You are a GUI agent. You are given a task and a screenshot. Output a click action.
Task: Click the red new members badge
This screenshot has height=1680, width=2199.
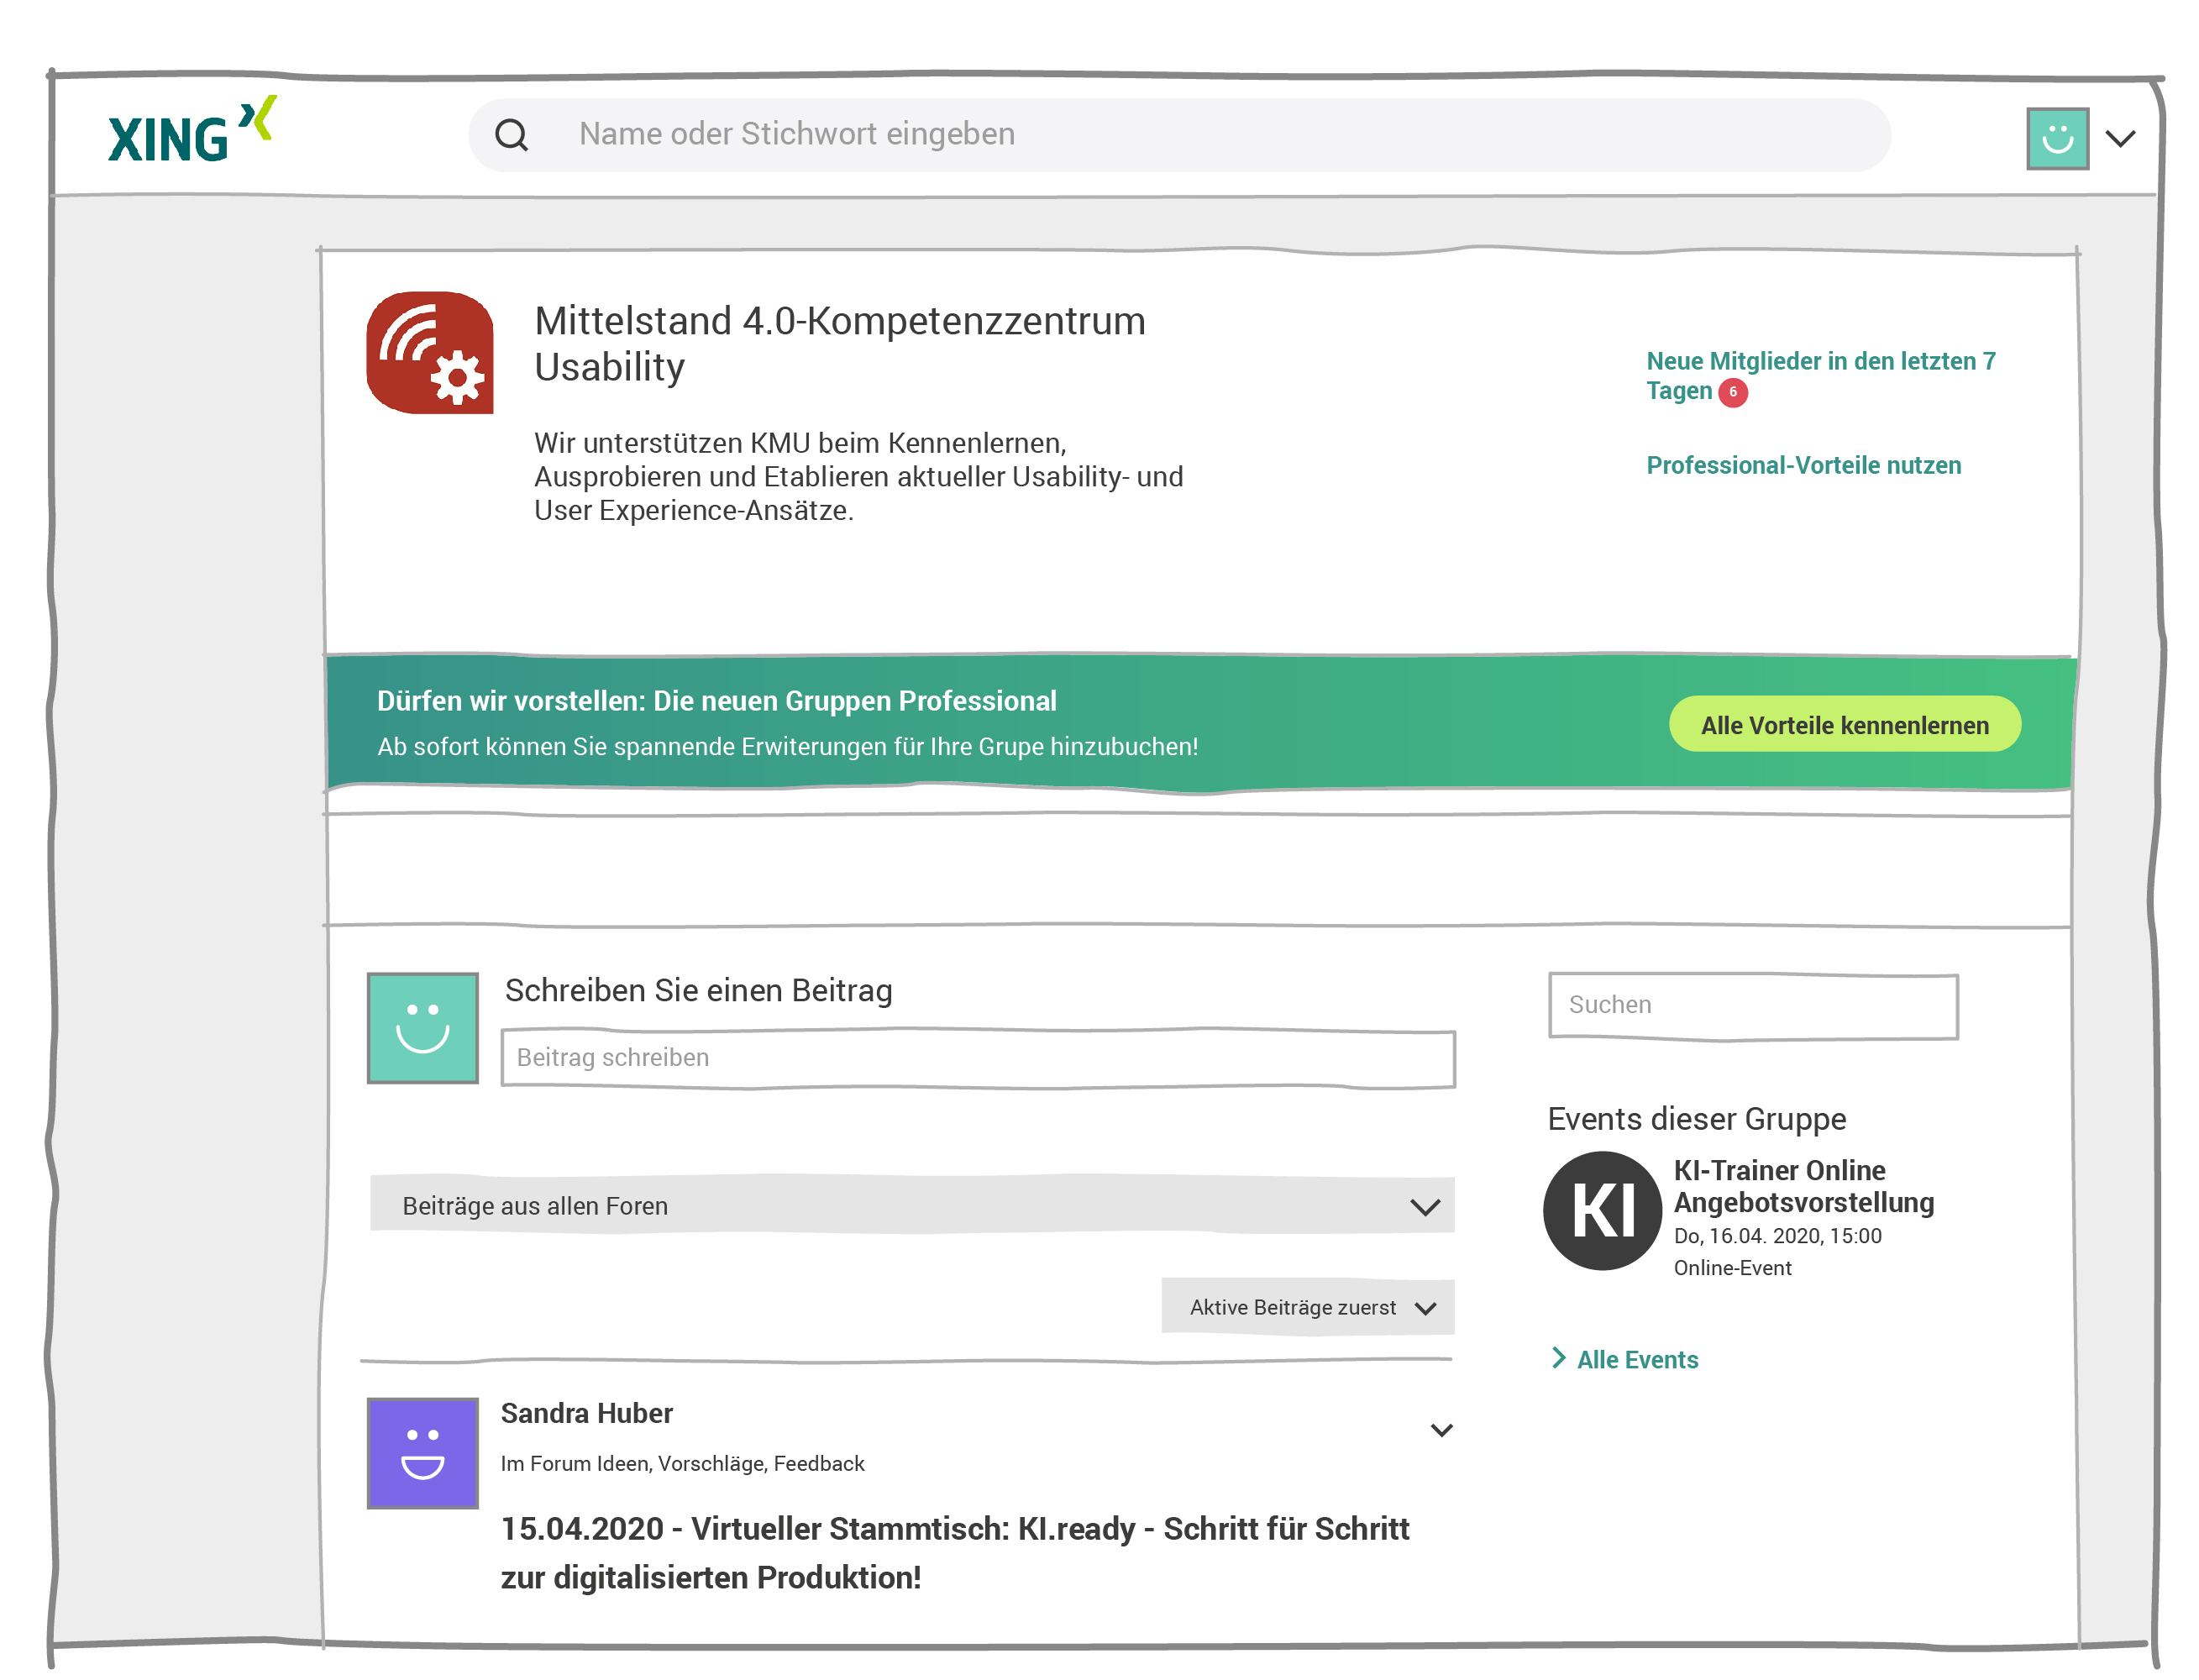pos(1732,392)
